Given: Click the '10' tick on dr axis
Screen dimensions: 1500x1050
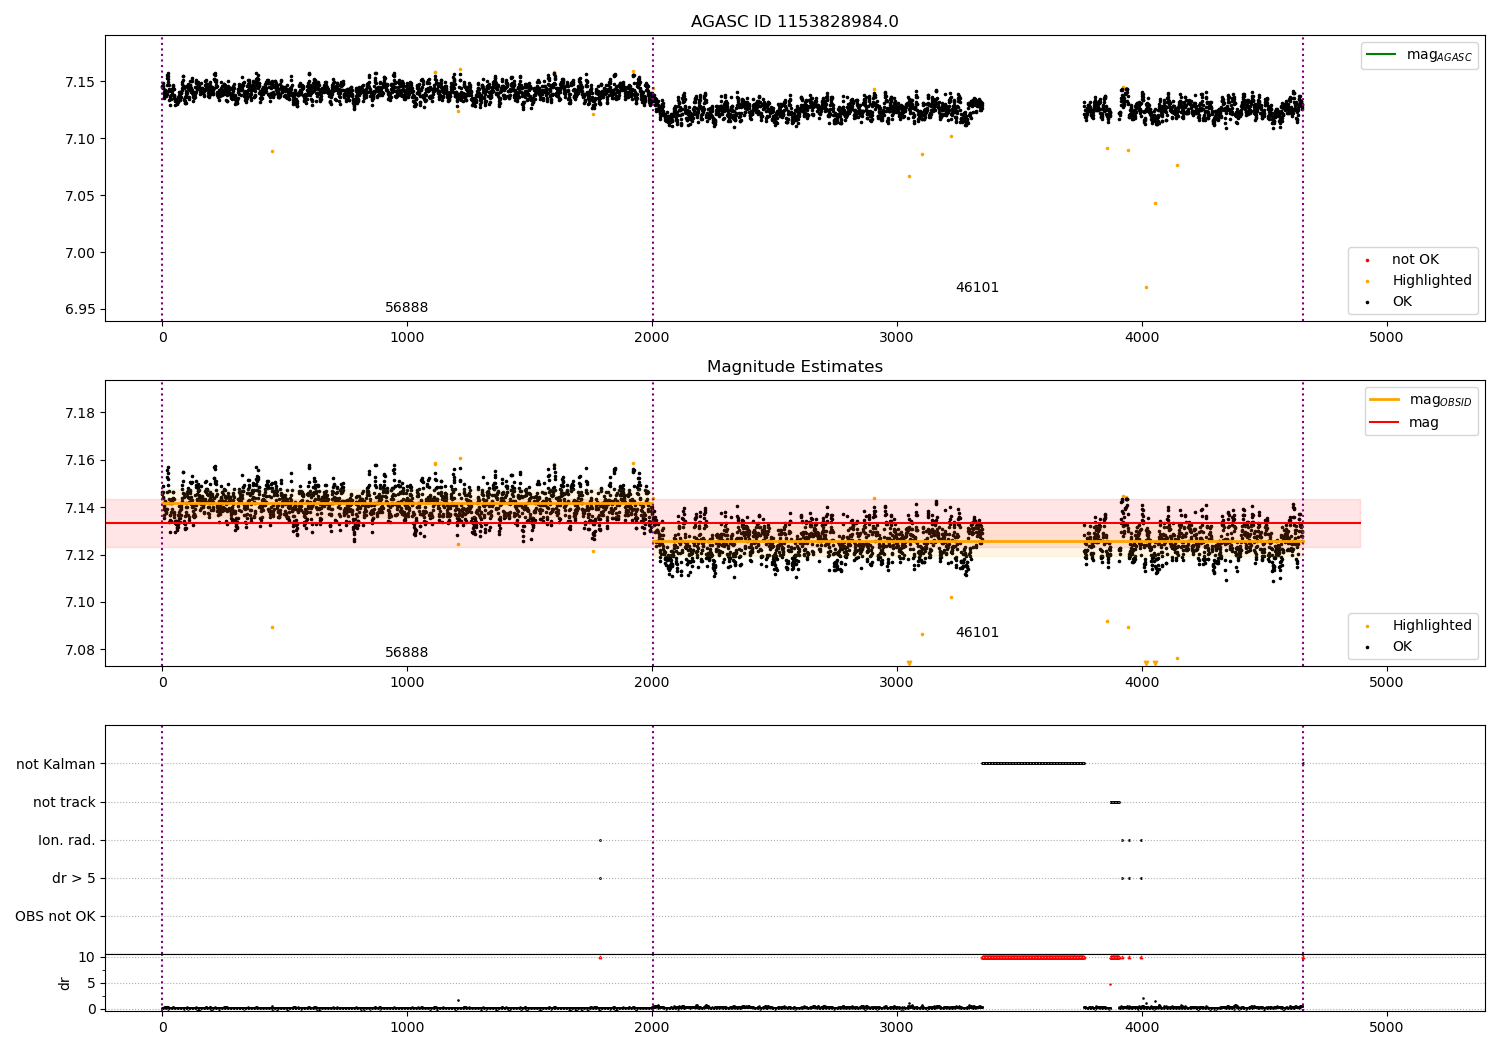Looking at the screenshot, I should [x=86, y=957].
